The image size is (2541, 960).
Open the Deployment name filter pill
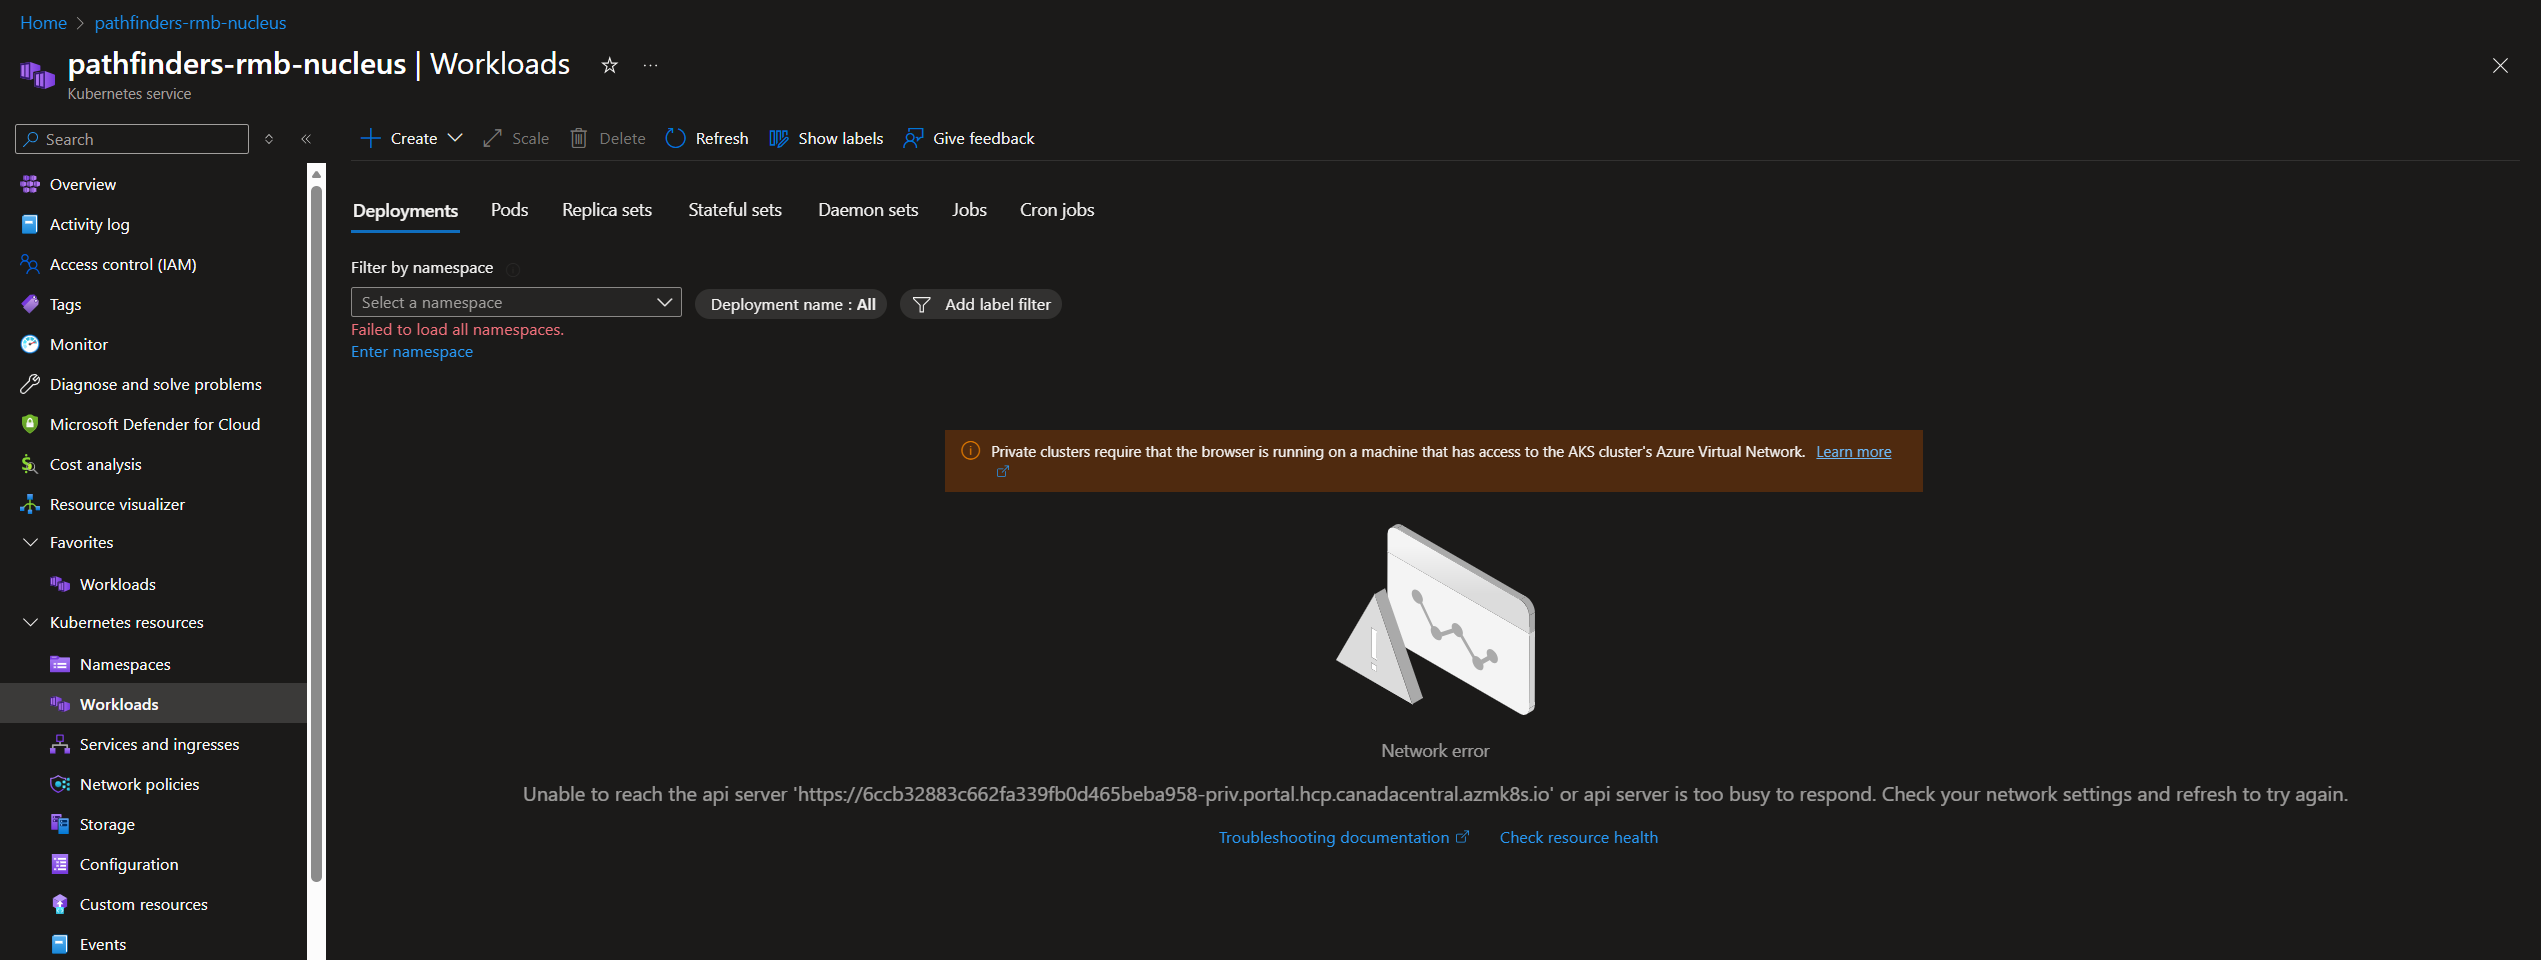(x=791, y=304)
